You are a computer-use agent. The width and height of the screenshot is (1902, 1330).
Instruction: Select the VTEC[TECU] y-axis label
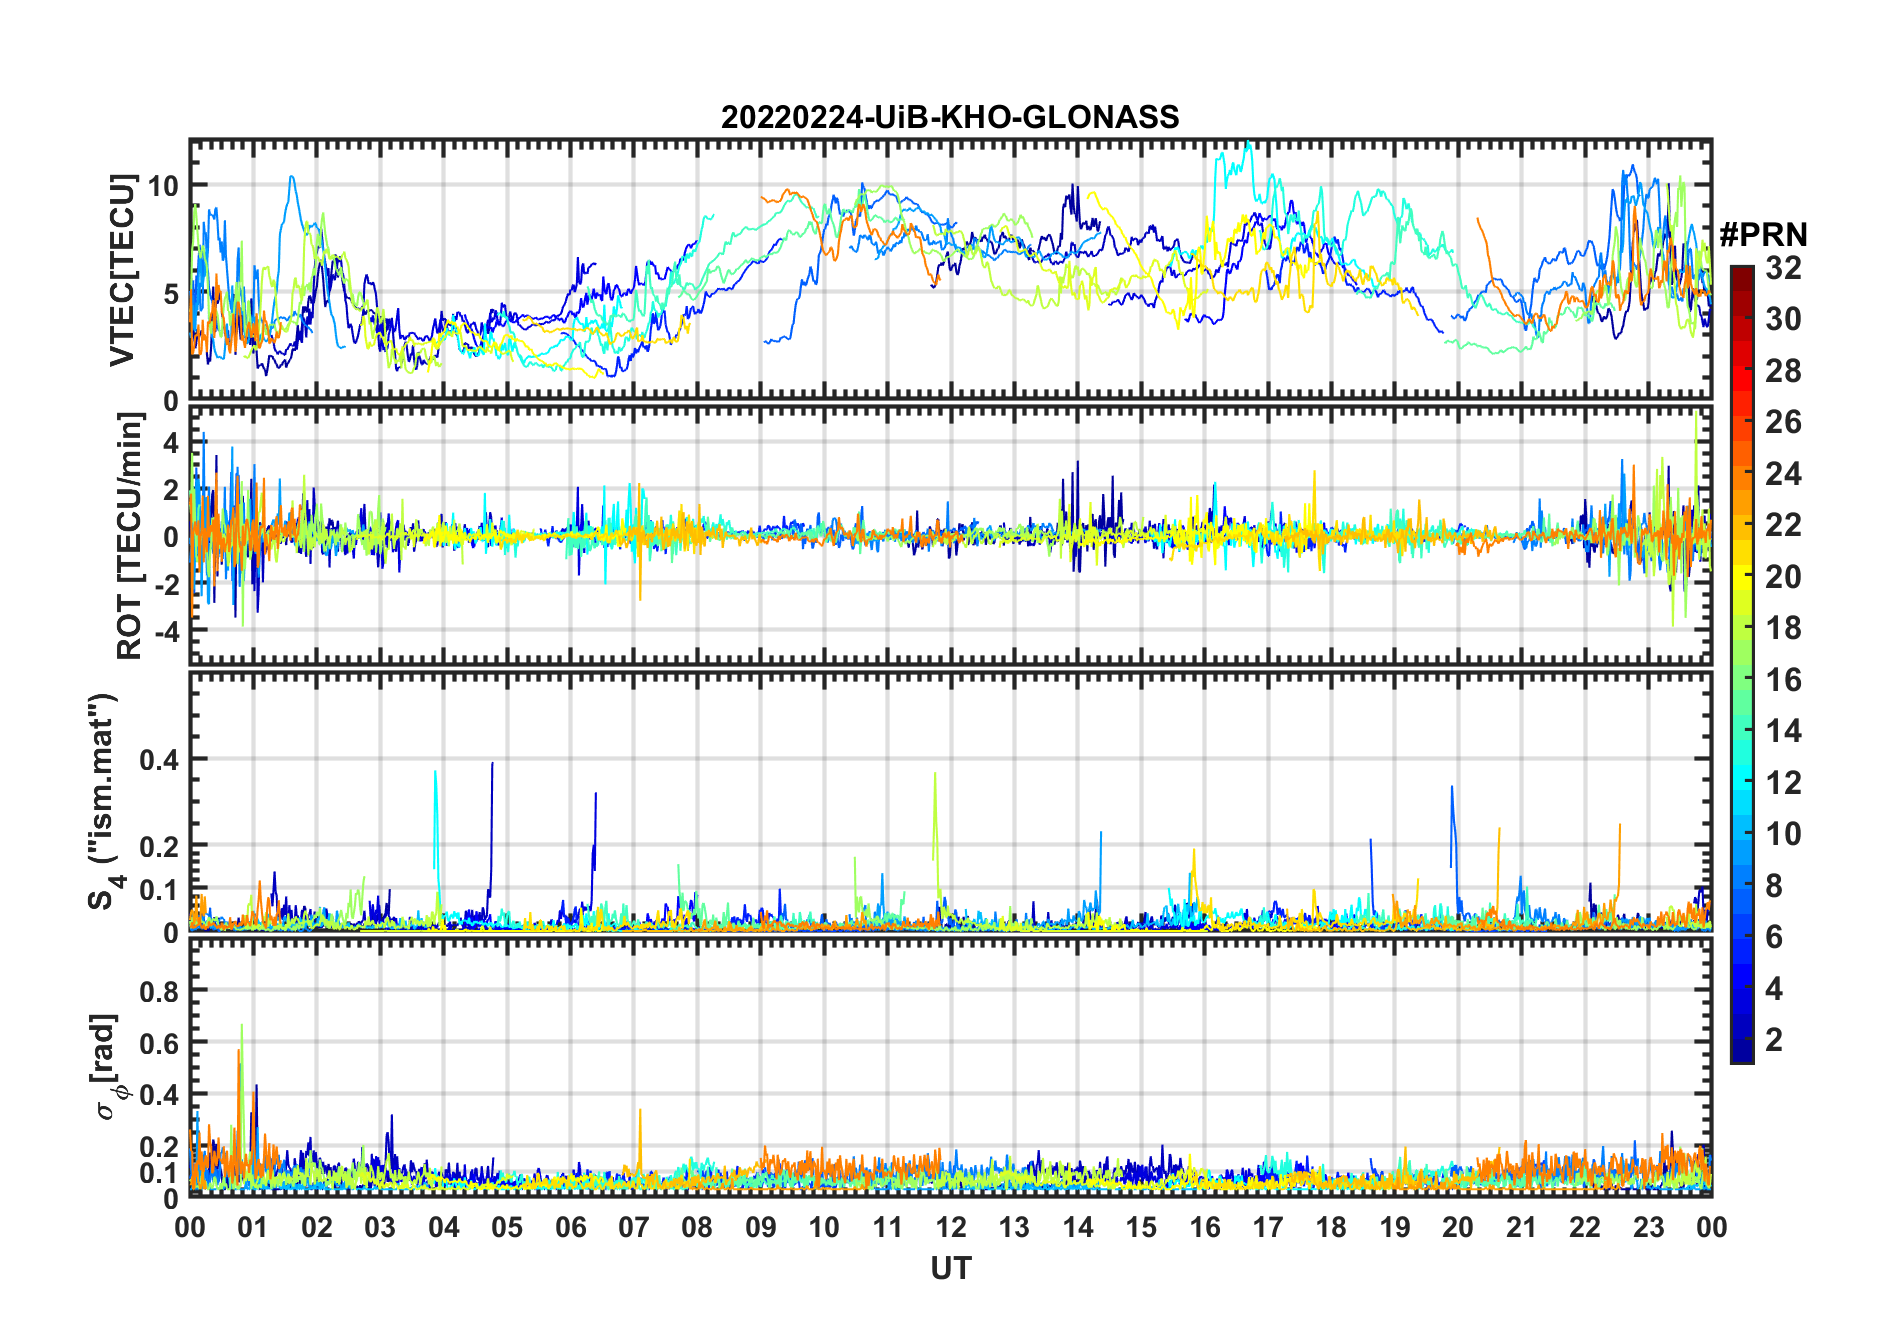[122, 270]
